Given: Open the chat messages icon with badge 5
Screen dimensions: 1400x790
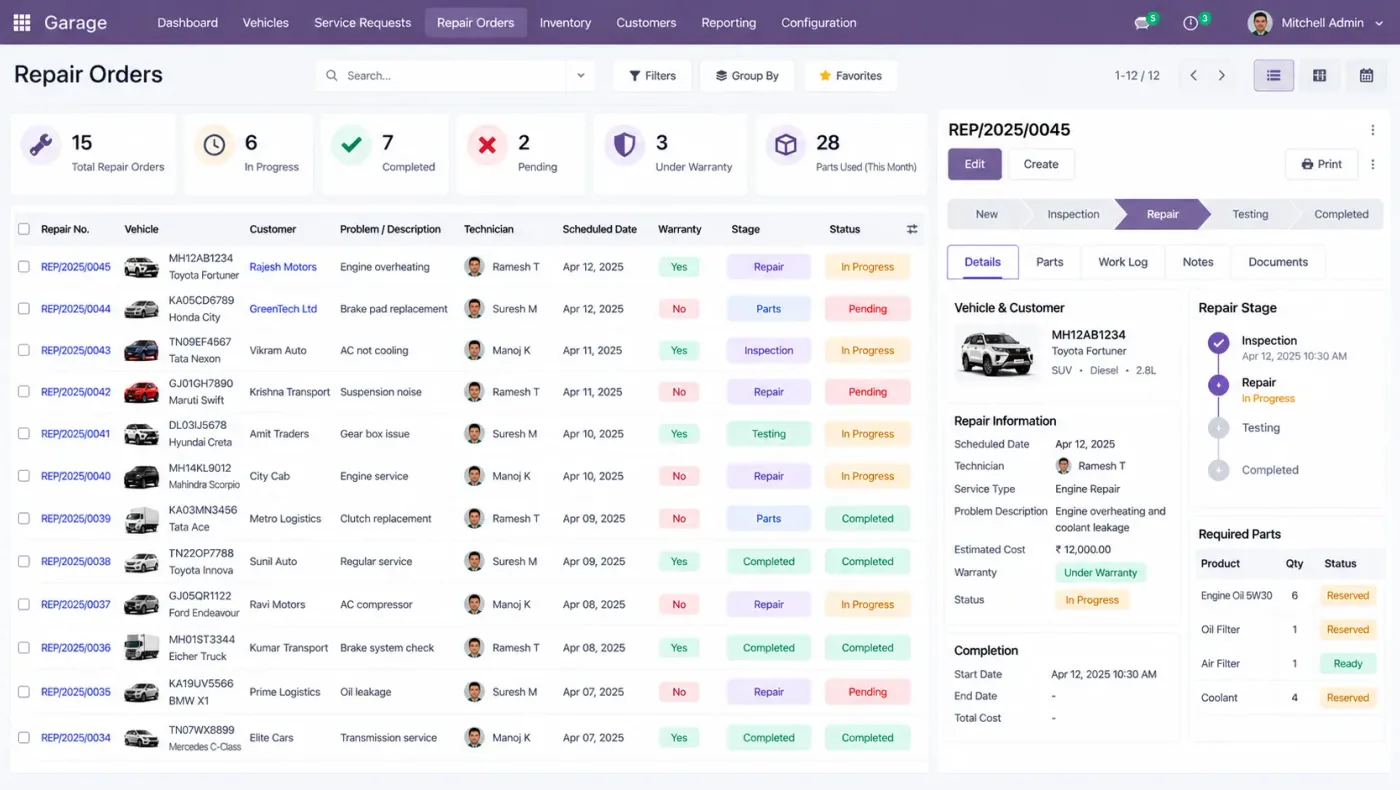Looking at the screenshot, I should click(x=1142, y=23).
